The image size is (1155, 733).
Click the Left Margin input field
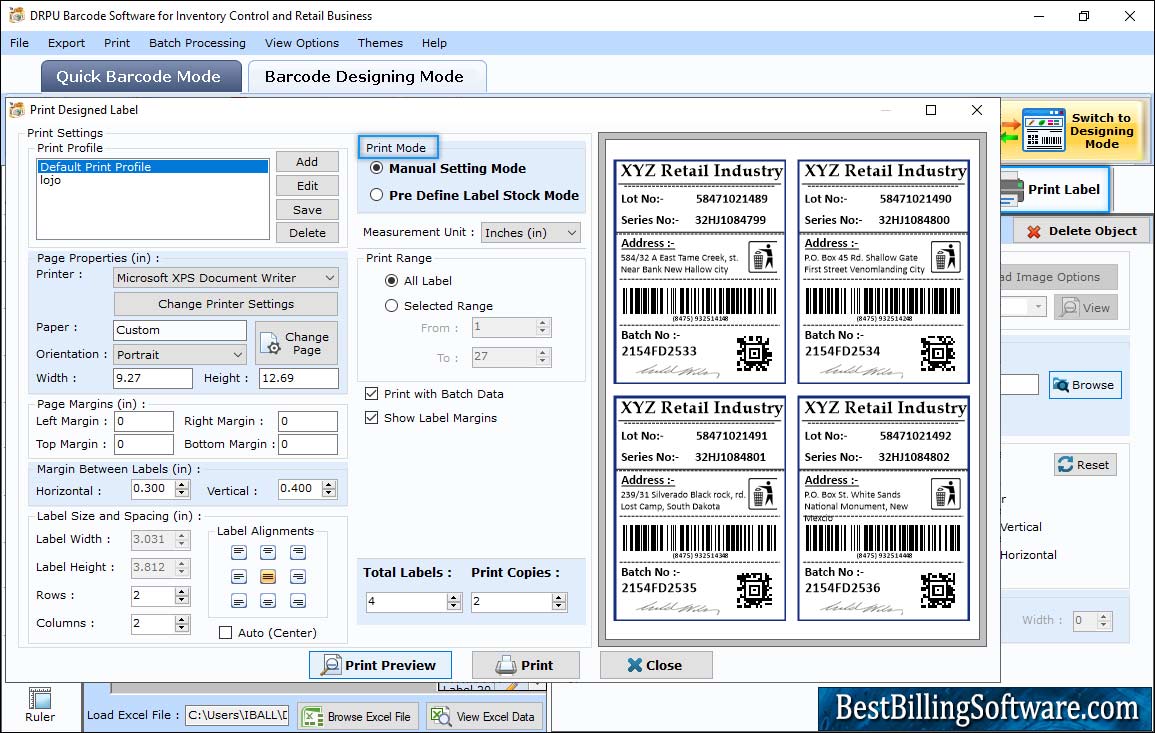pos(144,421)
